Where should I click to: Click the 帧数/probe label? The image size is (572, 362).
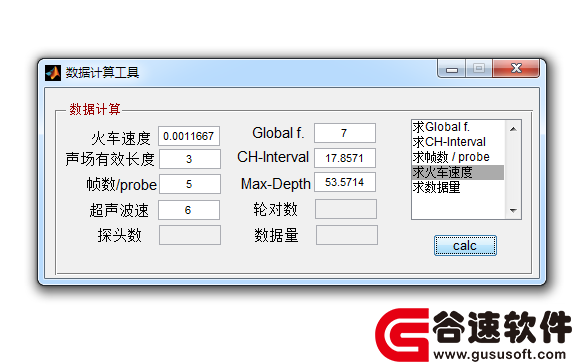pos(121,185)
